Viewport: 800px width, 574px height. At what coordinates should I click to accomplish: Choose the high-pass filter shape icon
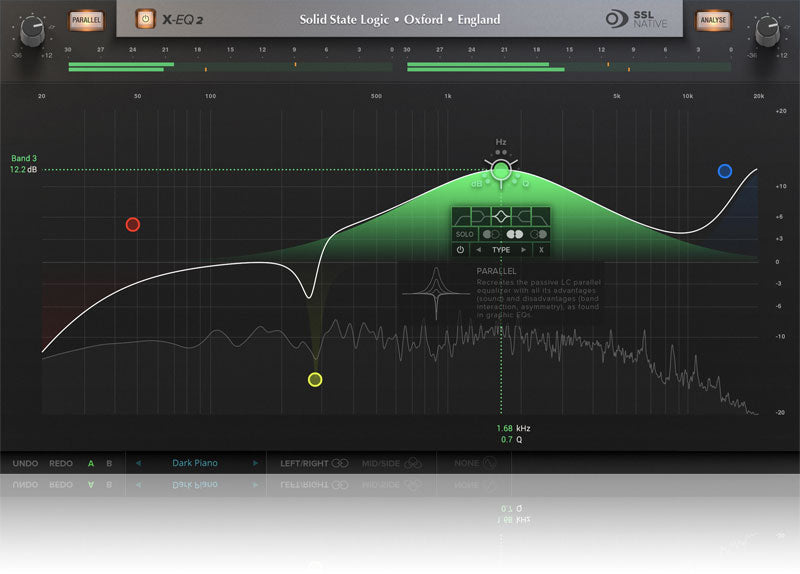coord(461,217)
